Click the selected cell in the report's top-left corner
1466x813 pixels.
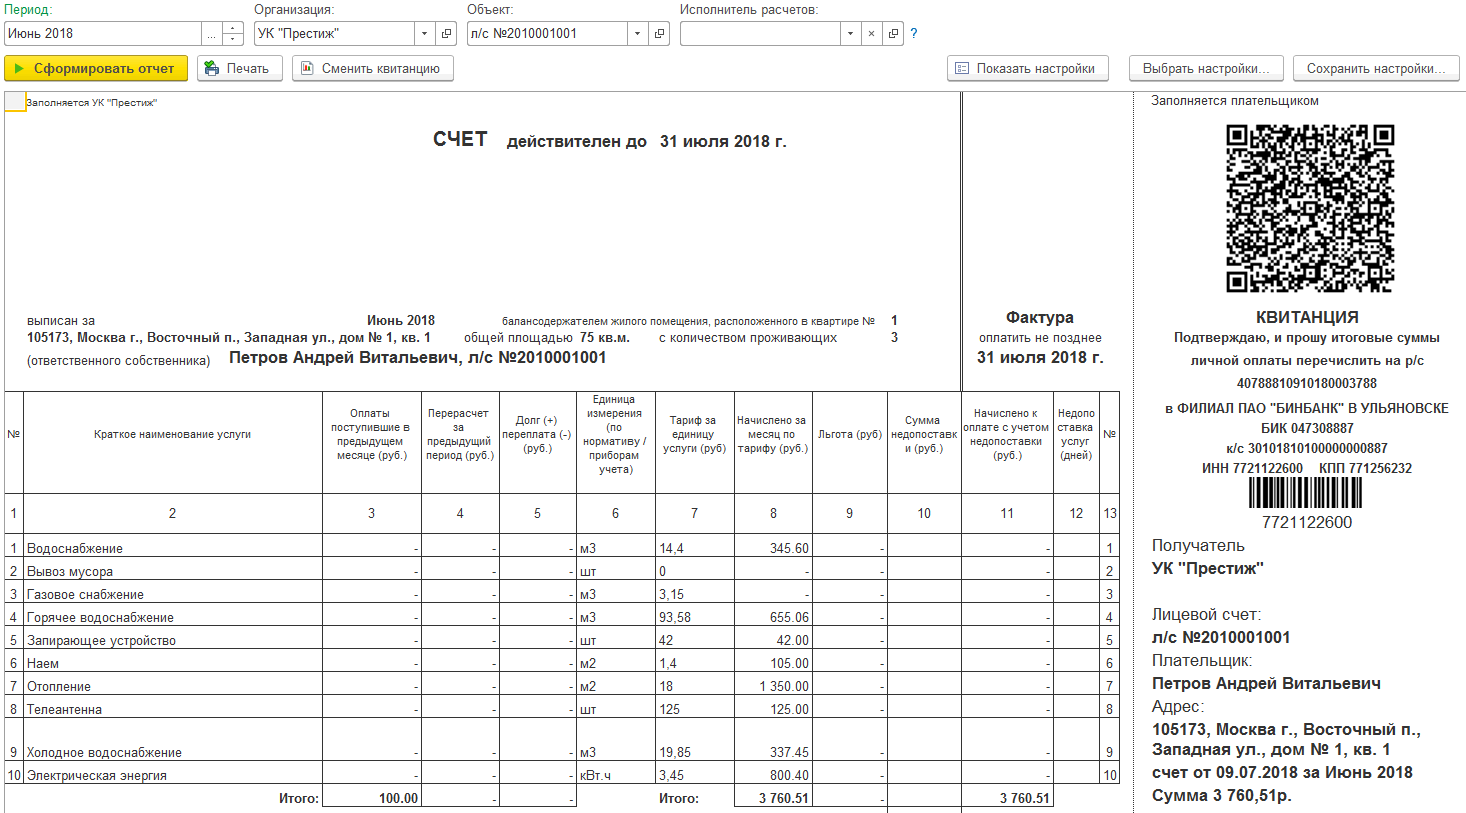[15, 102]
